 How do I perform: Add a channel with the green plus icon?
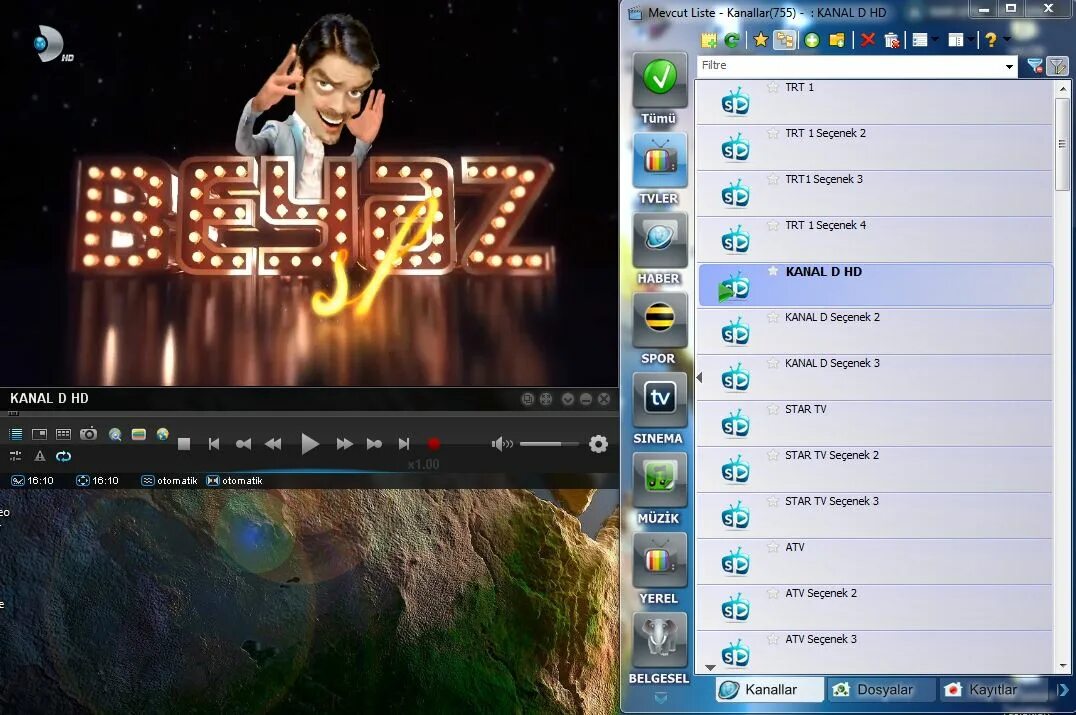coord(812,40)
